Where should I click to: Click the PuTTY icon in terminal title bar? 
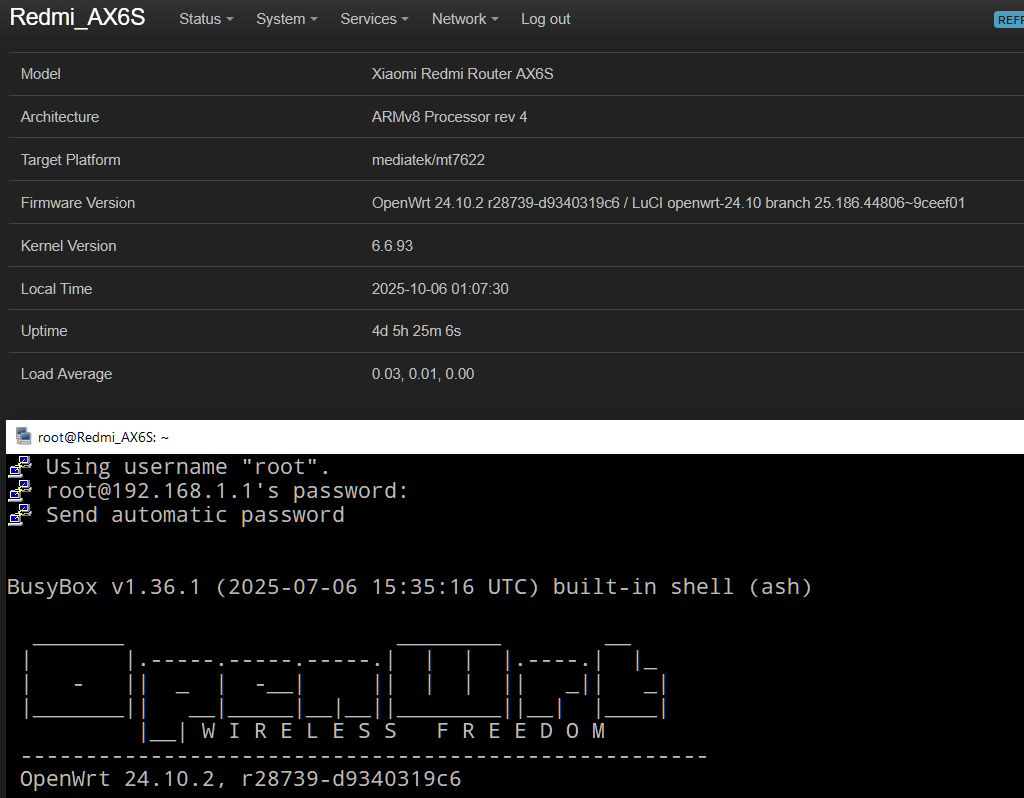coord(24,436)
